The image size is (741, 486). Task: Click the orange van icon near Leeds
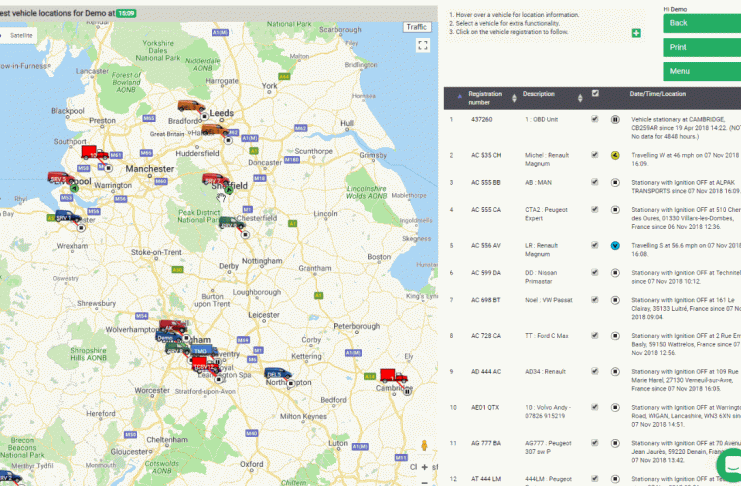tap(189, 105)
